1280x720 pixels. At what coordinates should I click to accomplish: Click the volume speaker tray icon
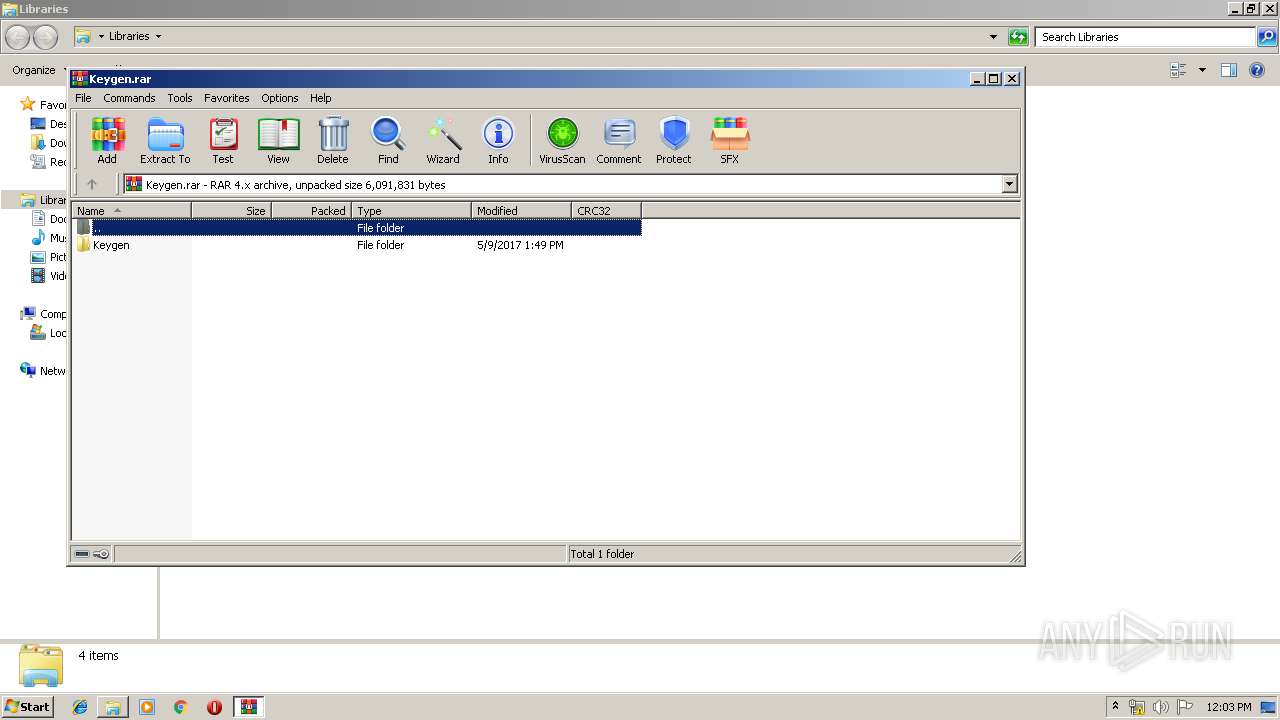click(1161, 707)
